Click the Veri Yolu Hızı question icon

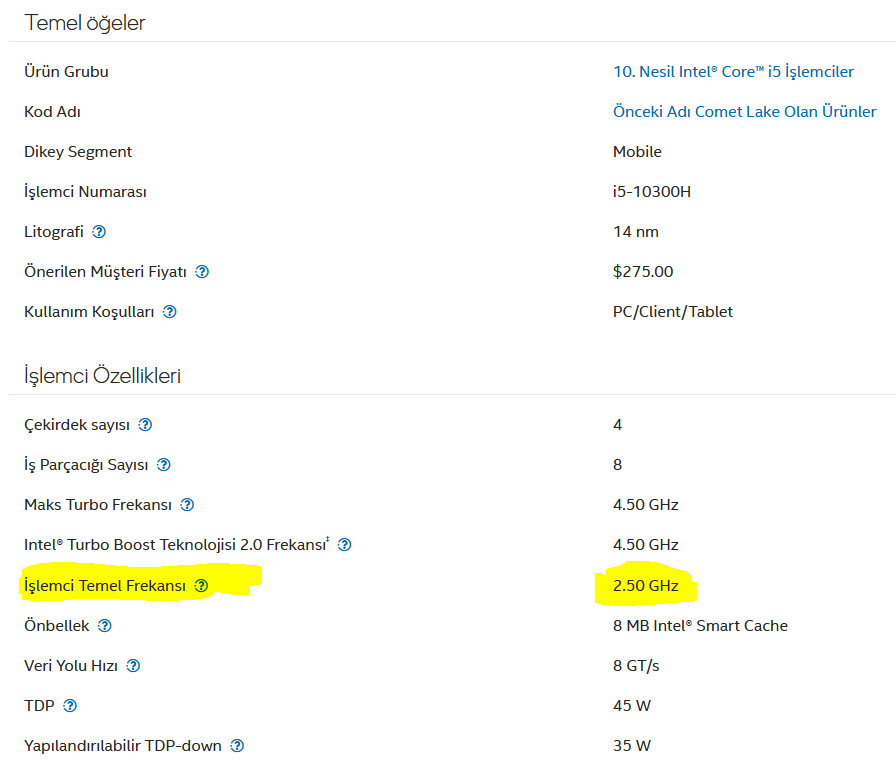point(133,666)
